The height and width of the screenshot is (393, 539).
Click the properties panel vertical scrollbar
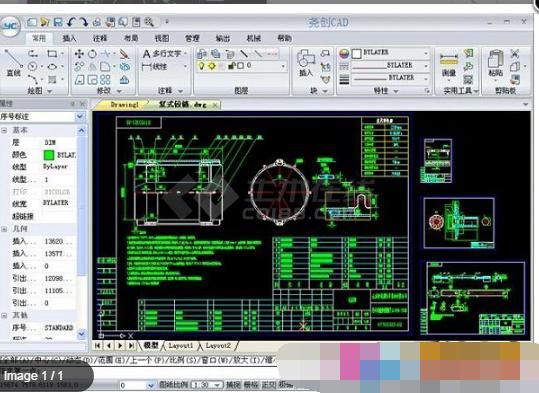pyautogui.click(x=81, y=232)
